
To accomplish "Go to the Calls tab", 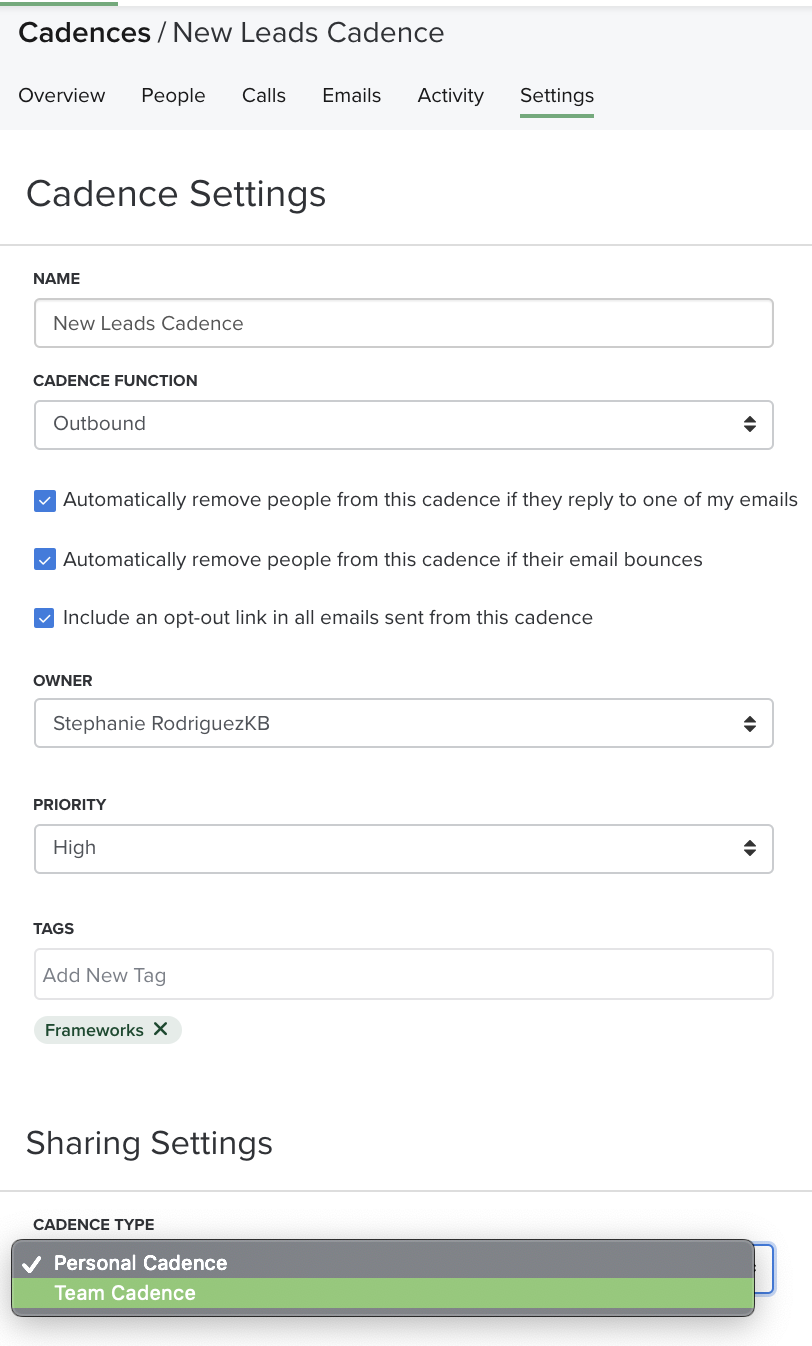I will [x=264, y=96].
